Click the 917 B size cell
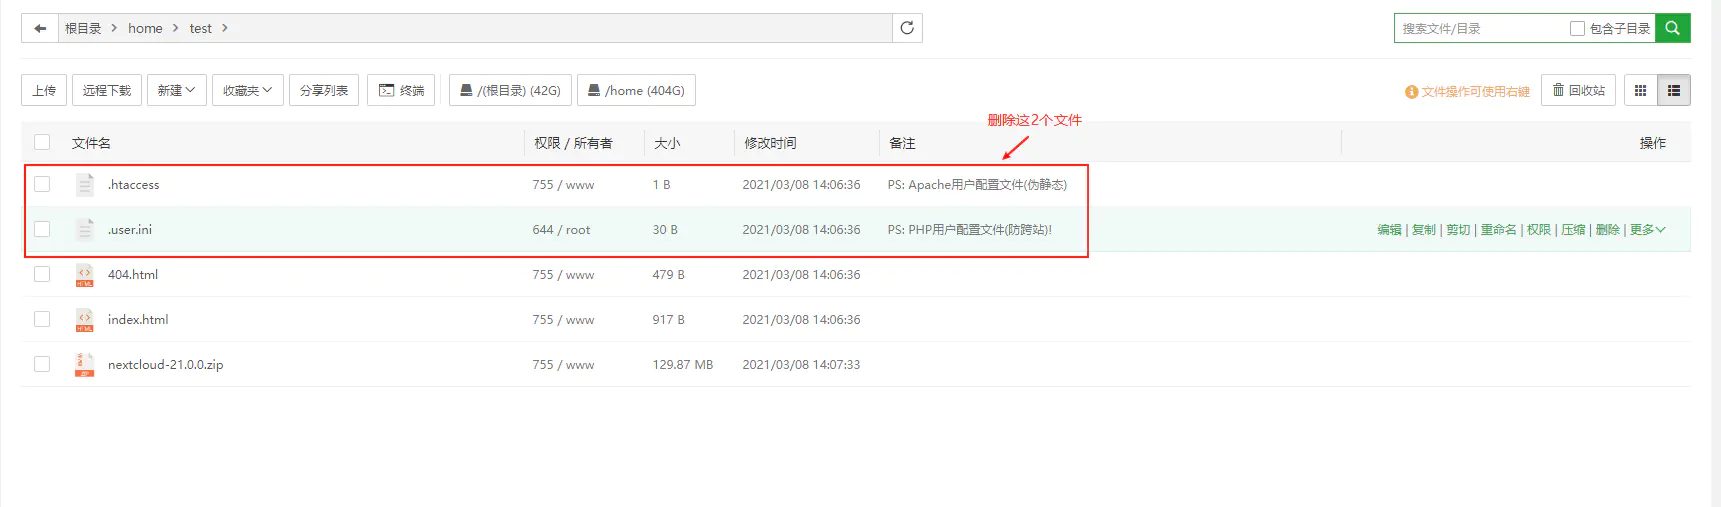The height and width of the screenshot is (507, 1721). tap(669, 320)
